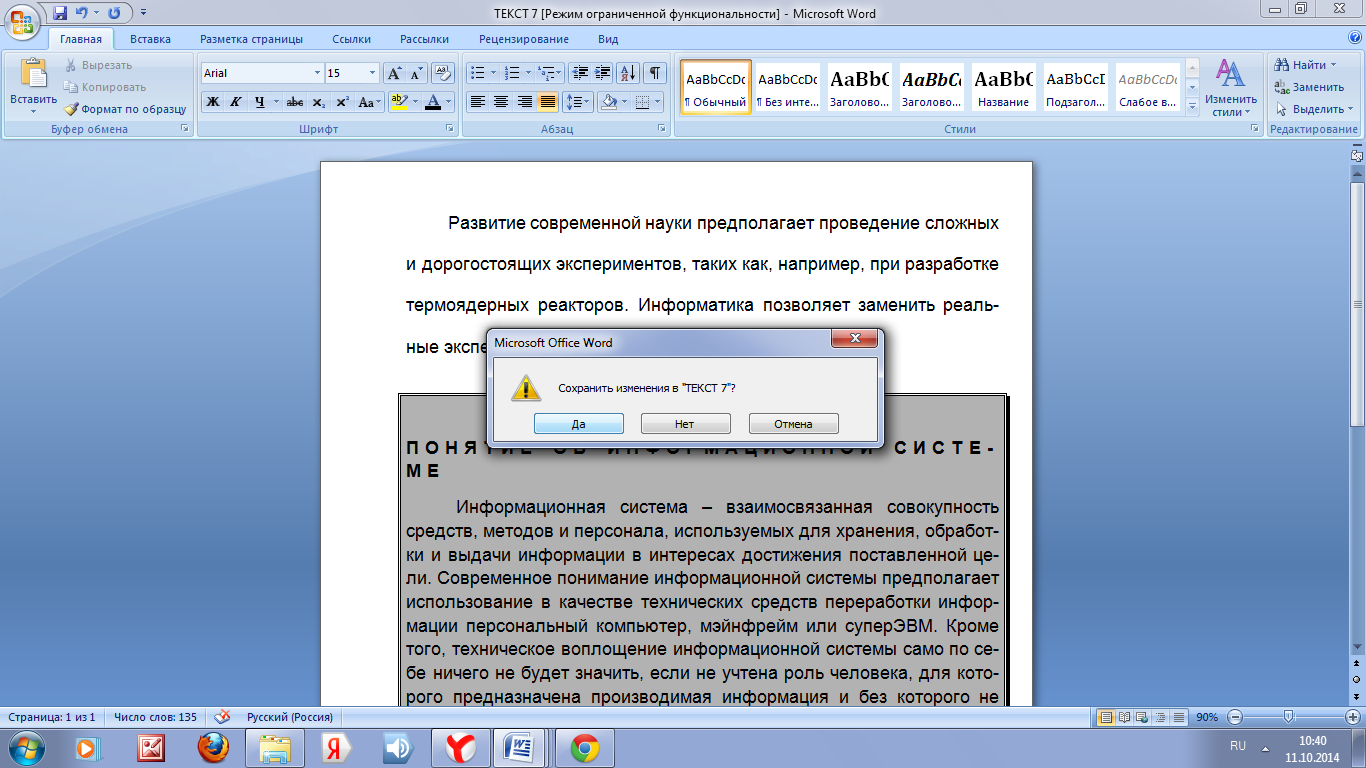Click the decrease indent icon

tap(580, 73)
